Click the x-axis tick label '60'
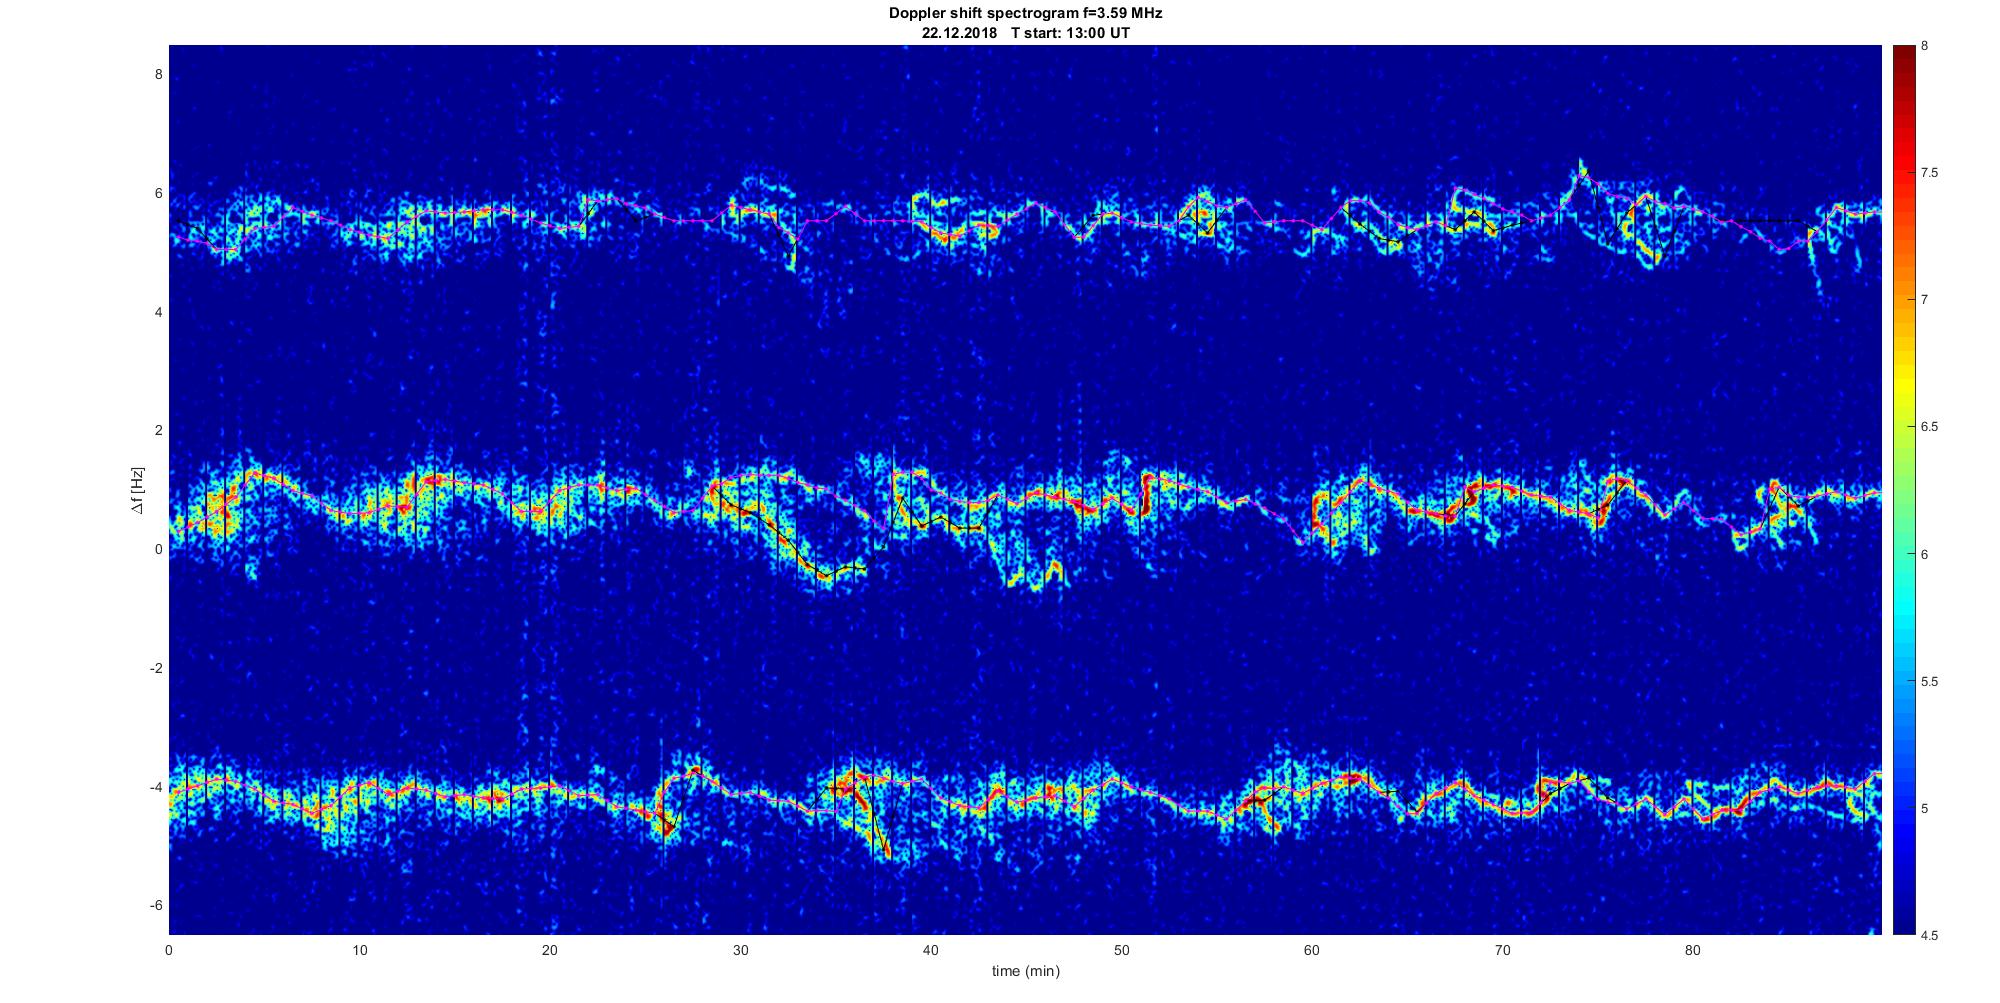 pos(1312,950)
